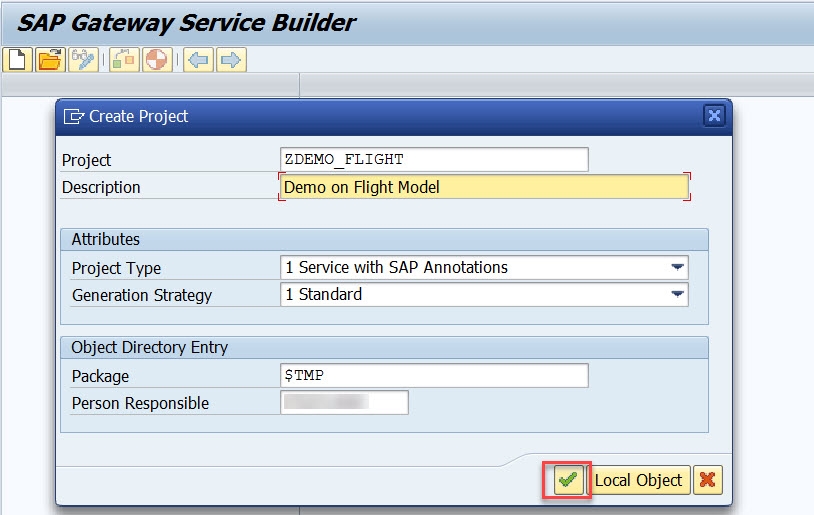This screenshot has width=814, height=515.
Task: Click the Package field containing $TMP
Action: (434, 375)
